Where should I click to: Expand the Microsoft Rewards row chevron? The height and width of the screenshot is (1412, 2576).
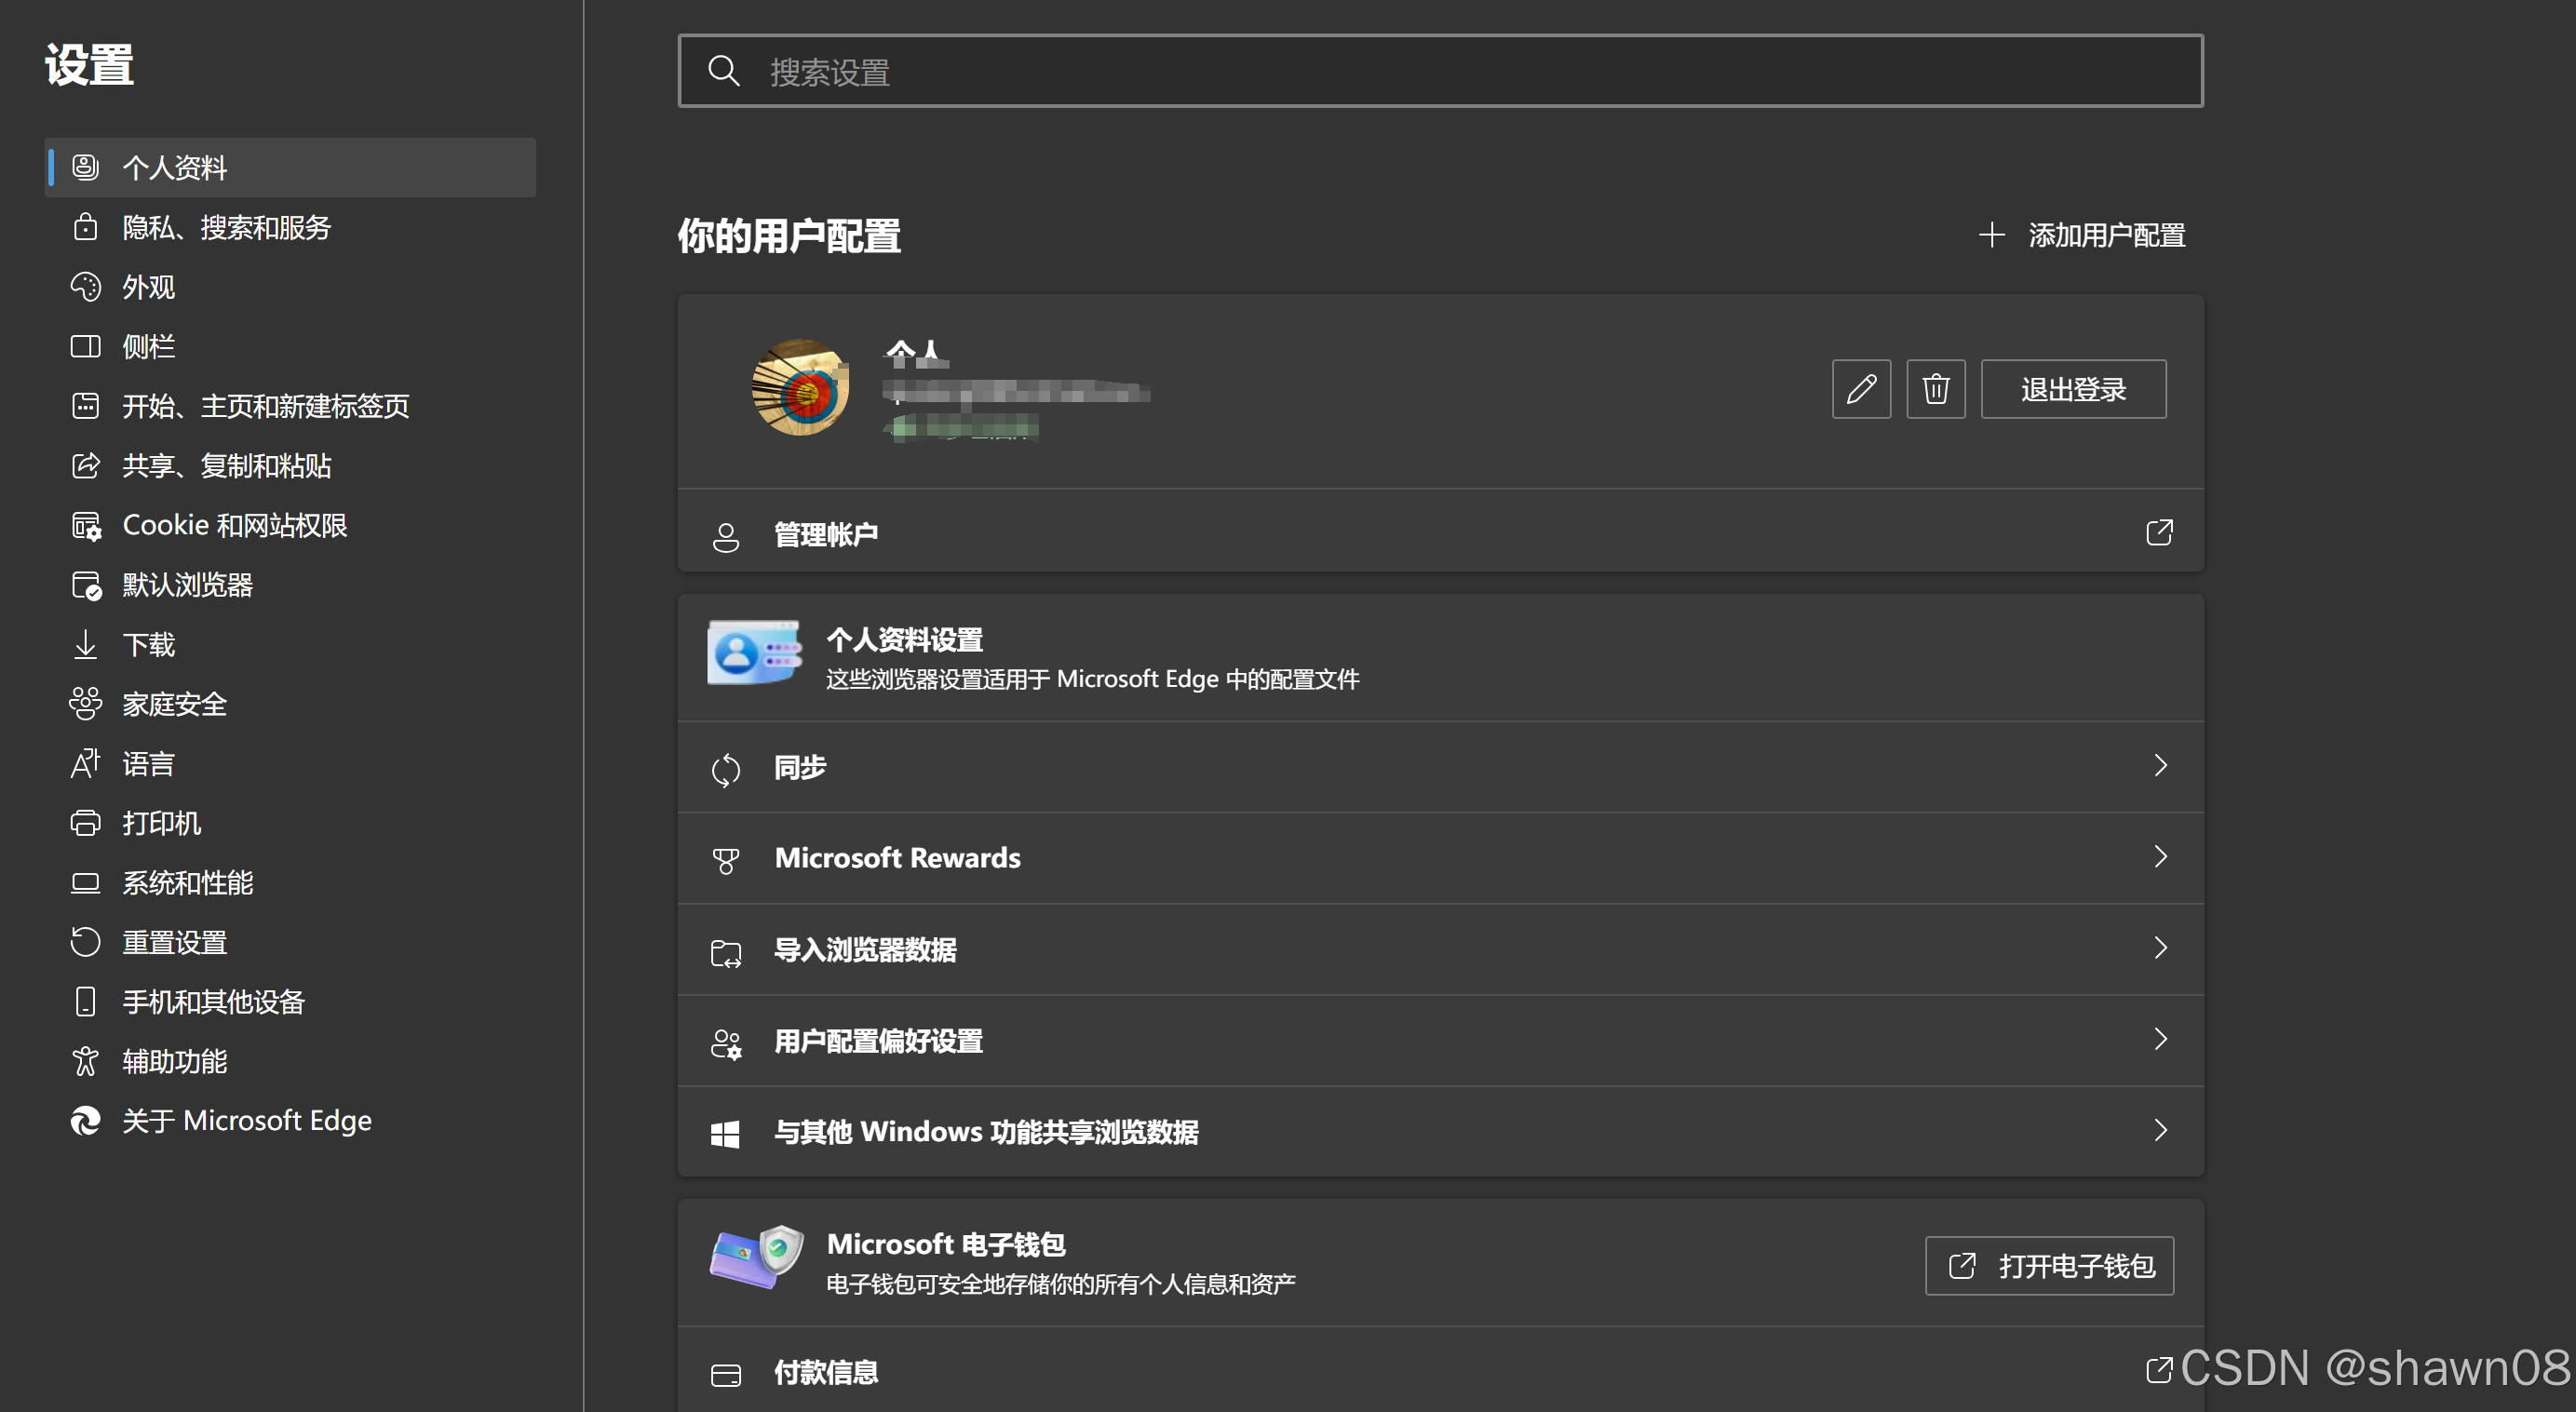pos(2160,857)
